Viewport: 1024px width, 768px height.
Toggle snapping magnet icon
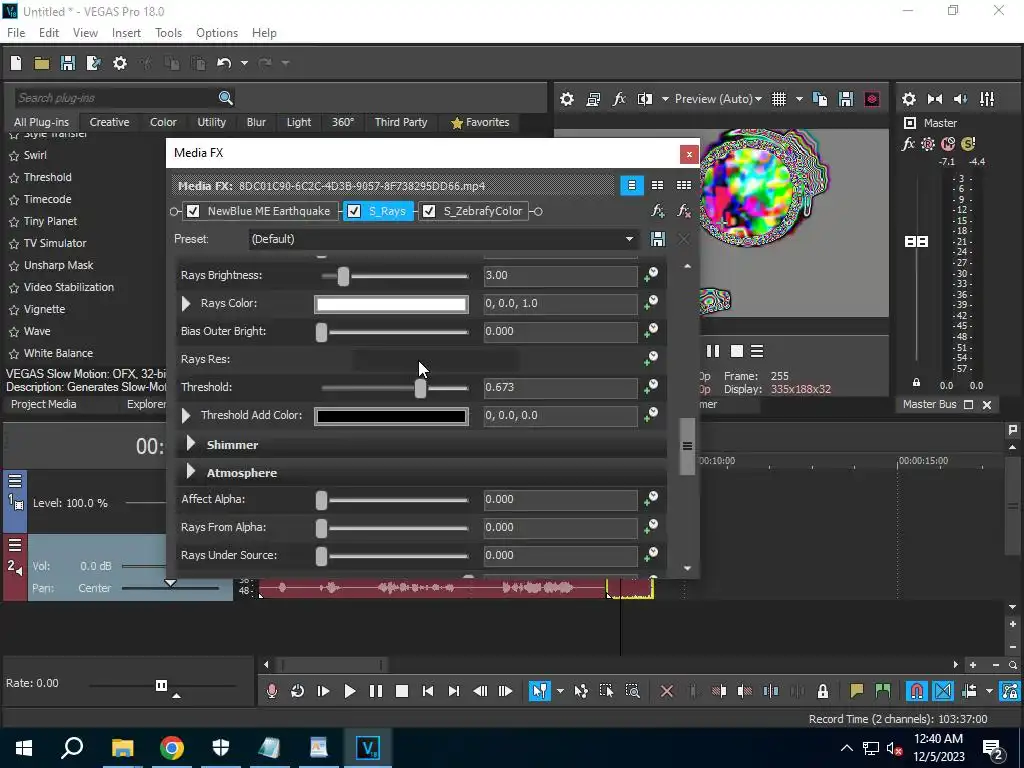point(917,691)
